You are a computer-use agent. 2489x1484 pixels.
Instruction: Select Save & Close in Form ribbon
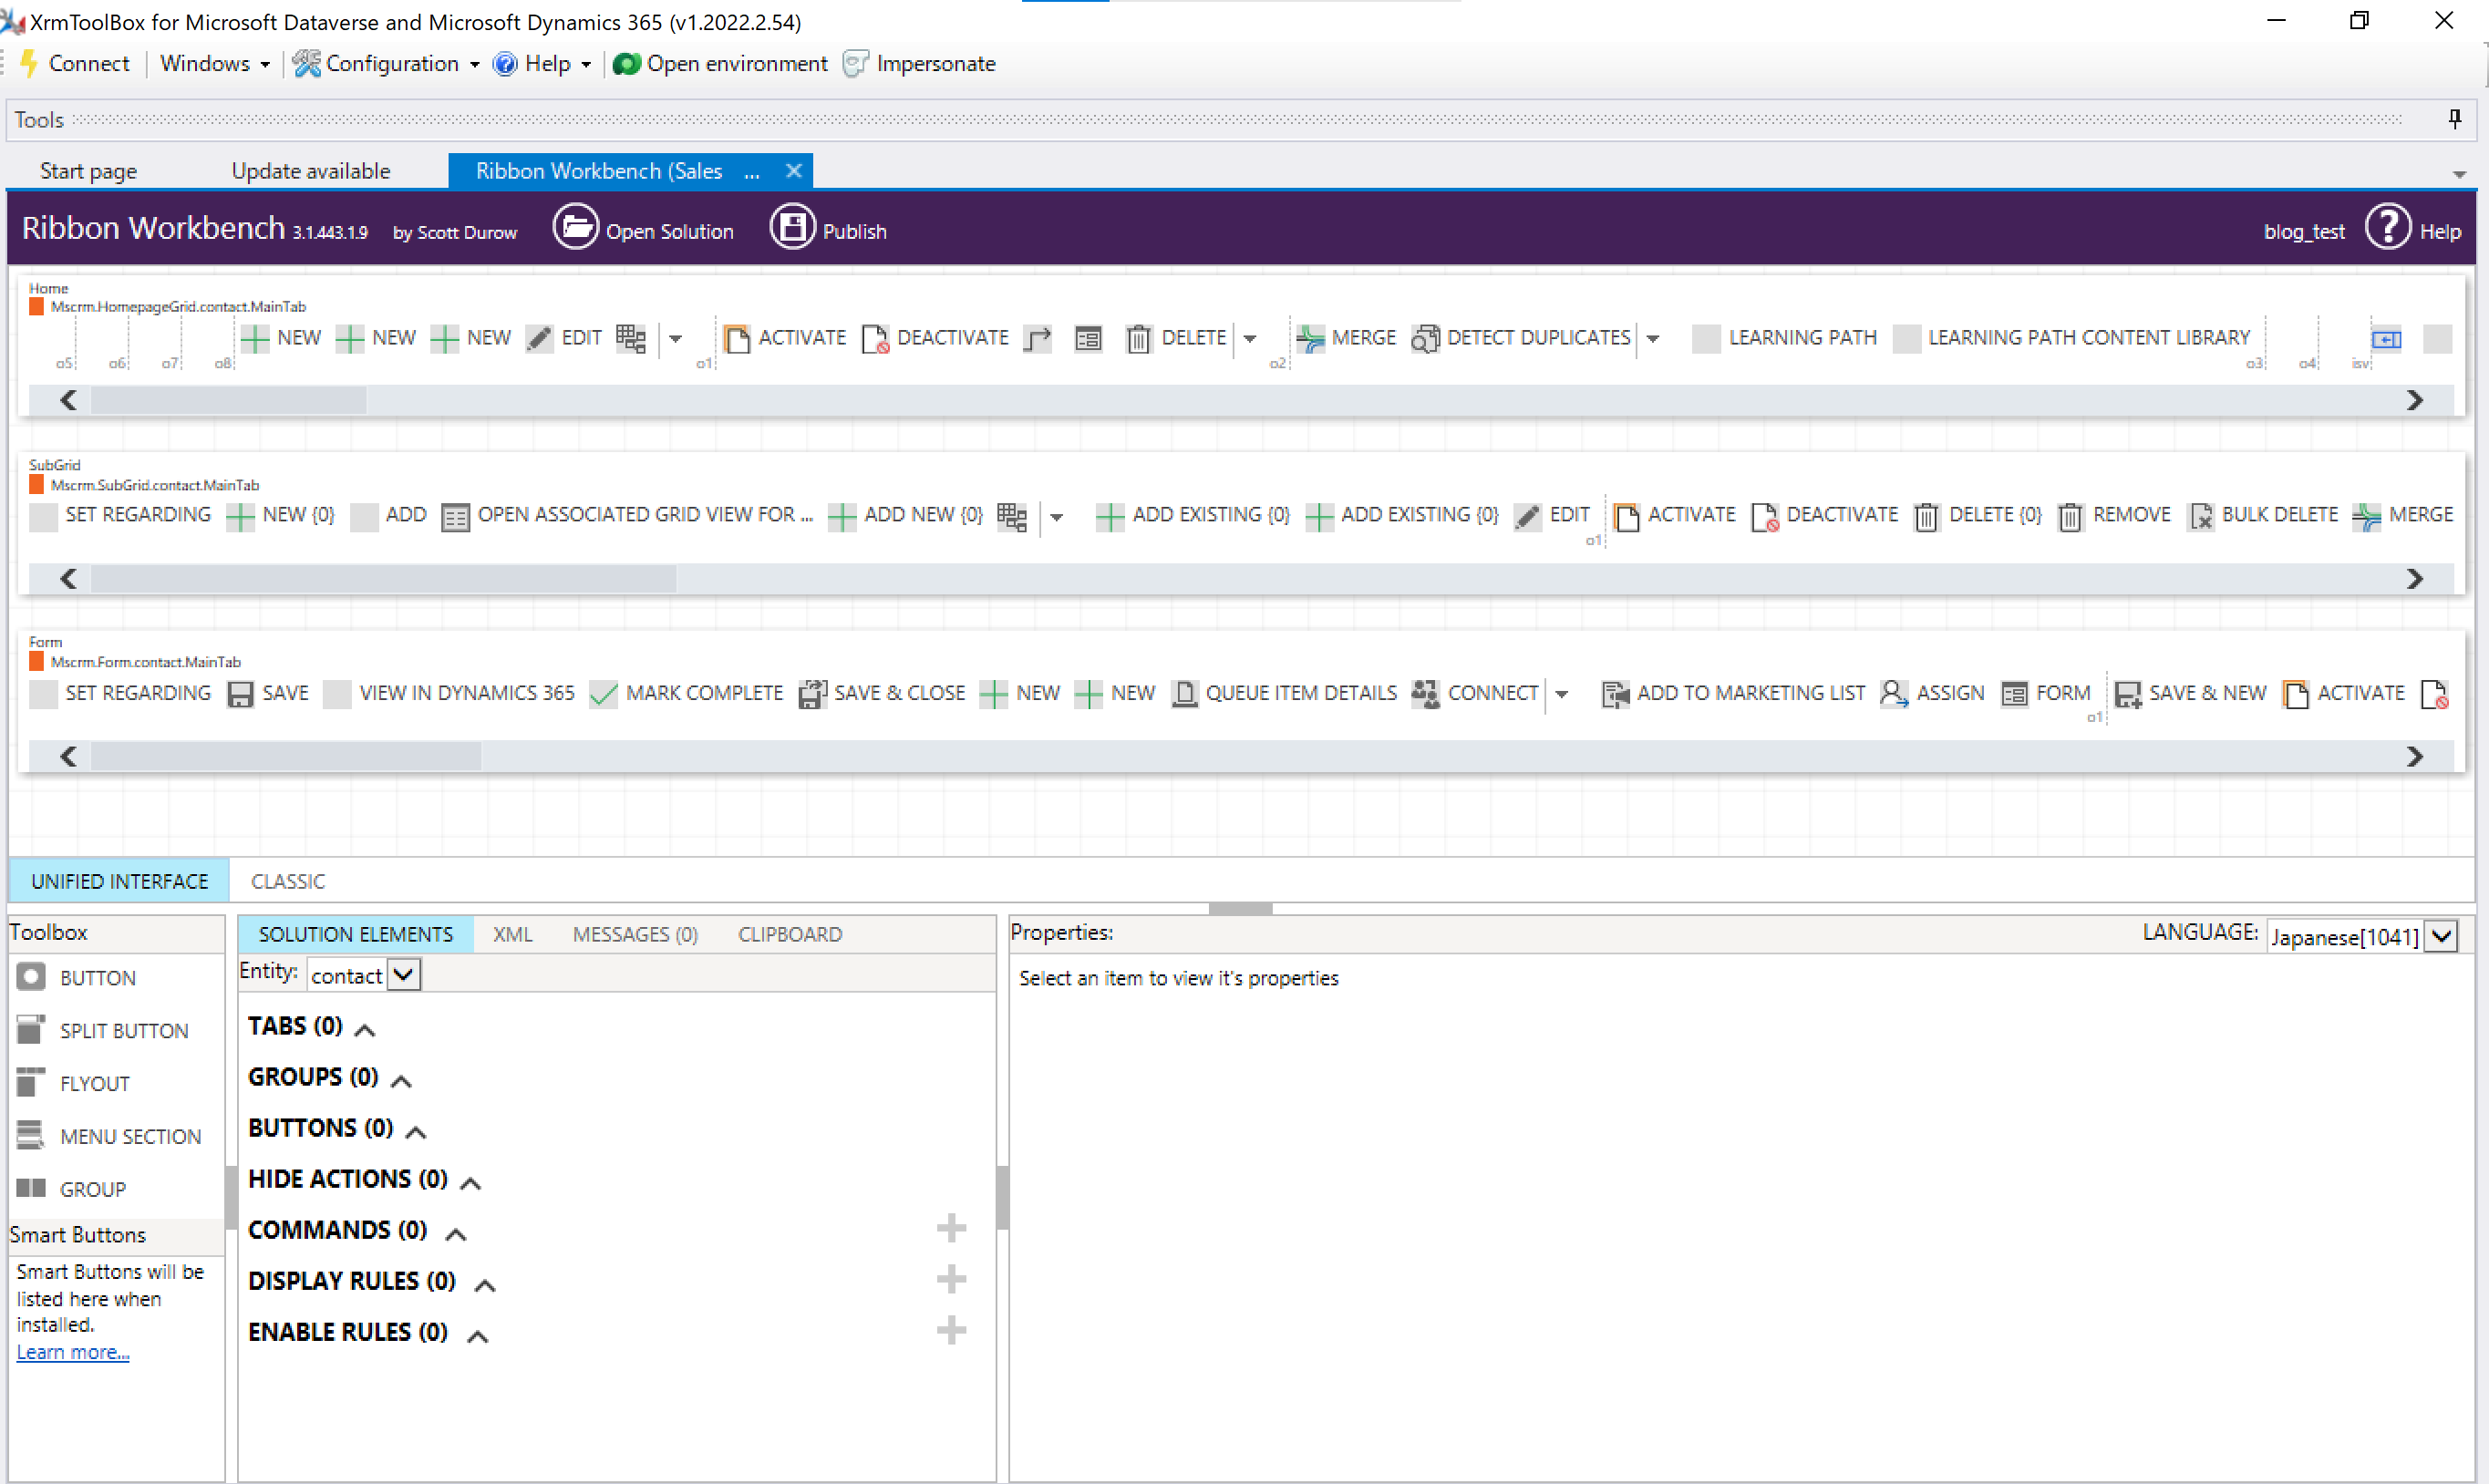coord(882,693)
